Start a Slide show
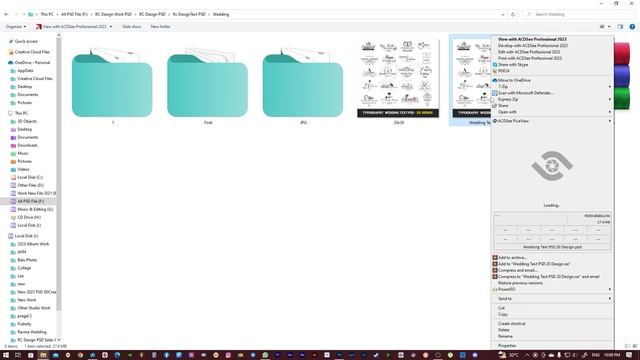The width and height of the screenshot is (640, 360). 131,27
